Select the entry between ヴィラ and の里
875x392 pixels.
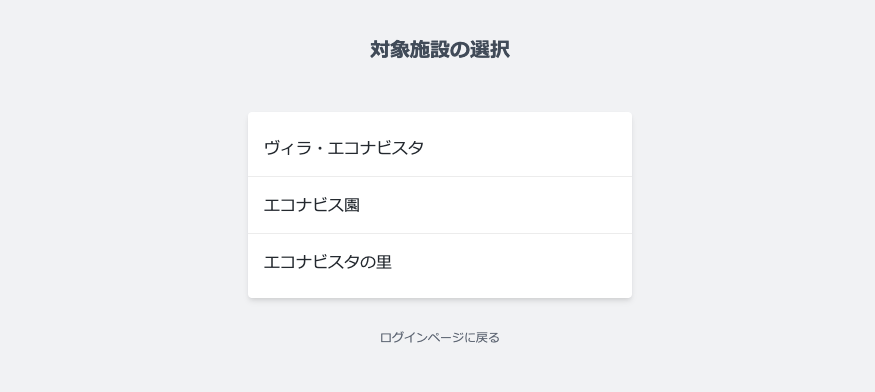pyautogui.click(x=440, y=205)
